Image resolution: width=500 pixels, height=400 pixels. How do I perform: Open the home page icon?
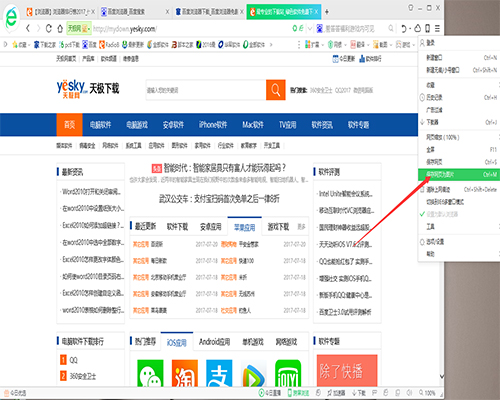click(x=60, y=29)
